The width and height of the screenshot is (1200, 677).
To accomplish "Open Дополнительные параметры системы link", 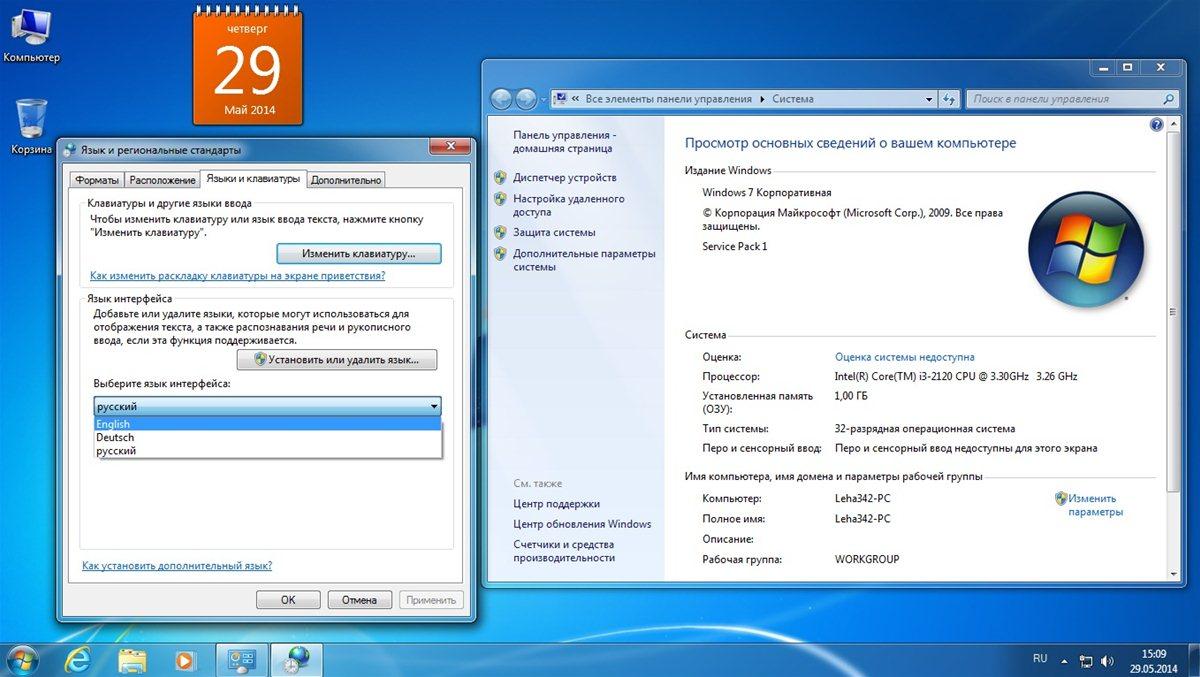I will tap(585, 260).
